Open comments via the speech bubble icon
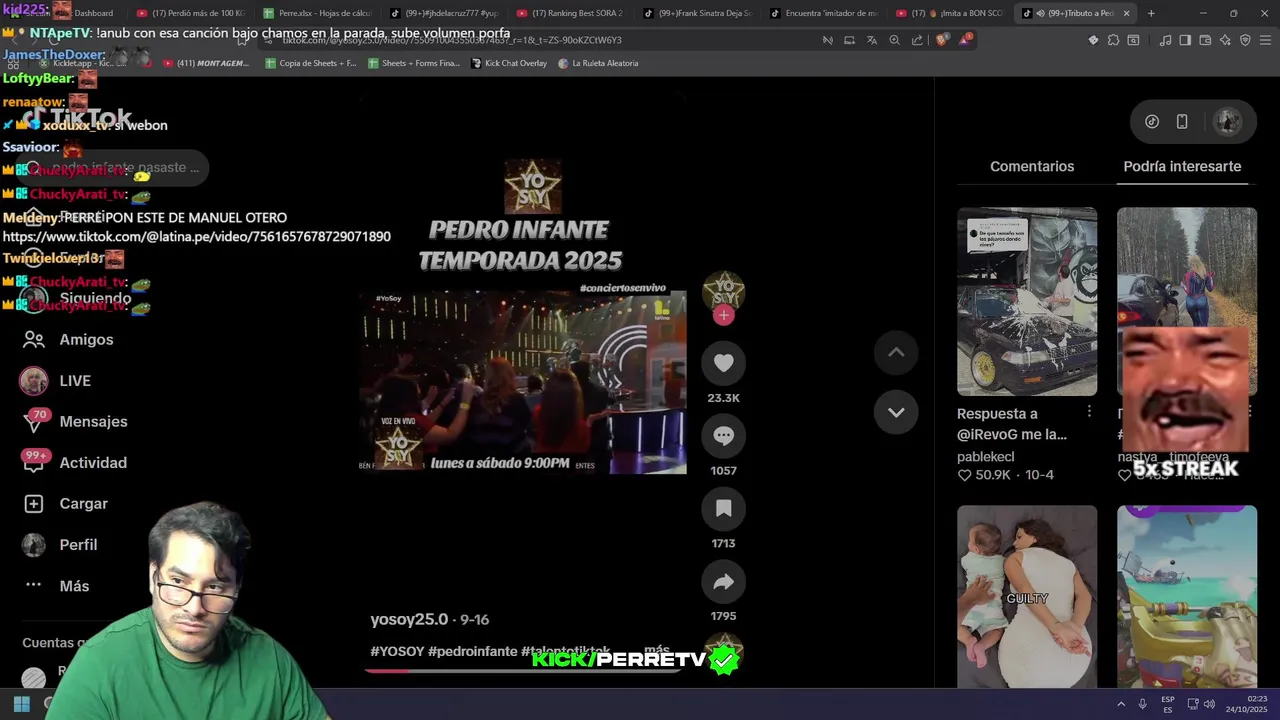Image resolution: width=1280 pixels, height=720 pixels. [723, 436]
